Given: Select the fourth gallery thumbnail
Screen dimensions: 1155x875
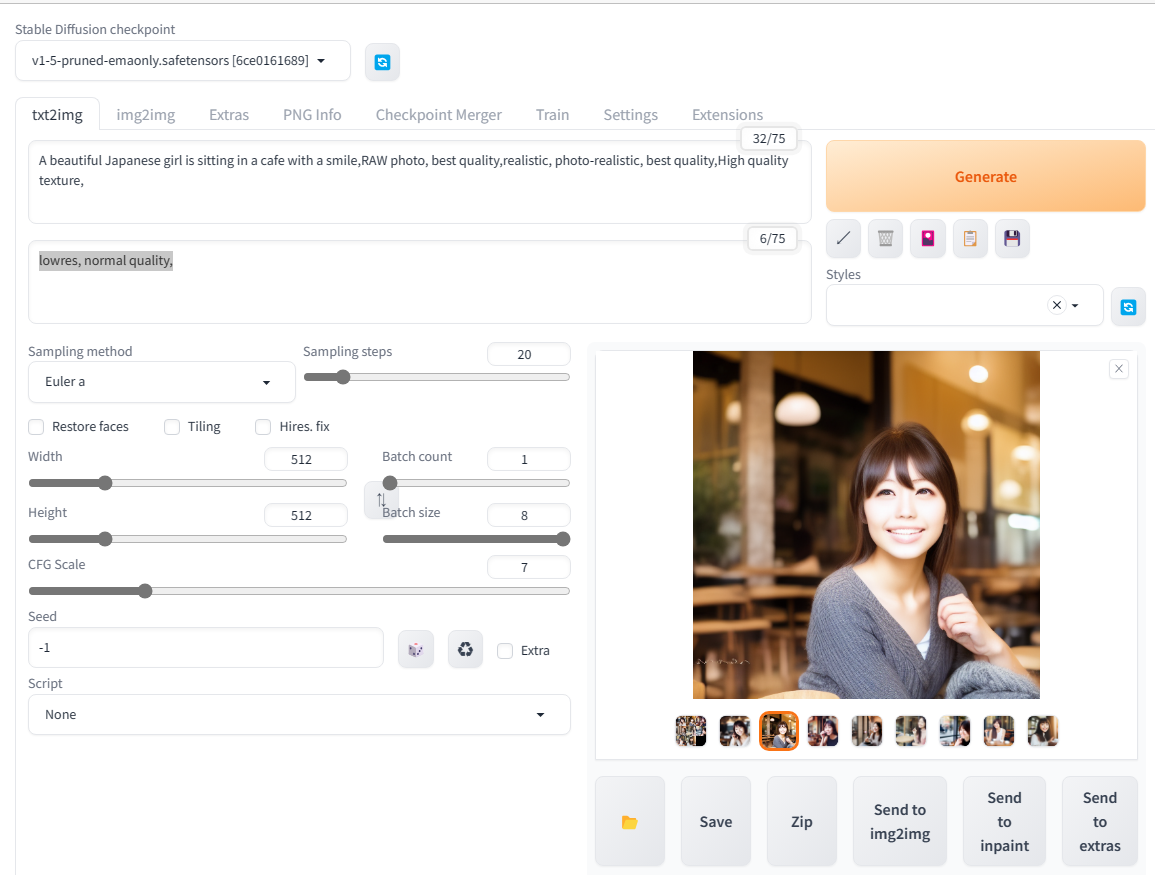Looking at the screenshot, I should tap(823, 731).
